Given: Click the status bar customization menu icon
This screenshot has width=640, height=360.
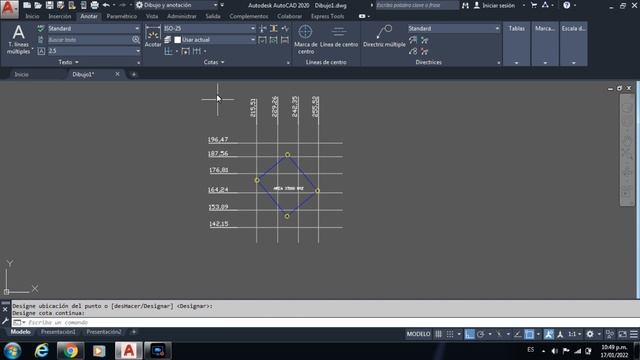Looking at the screenshot, I should [x=634, y=334].
